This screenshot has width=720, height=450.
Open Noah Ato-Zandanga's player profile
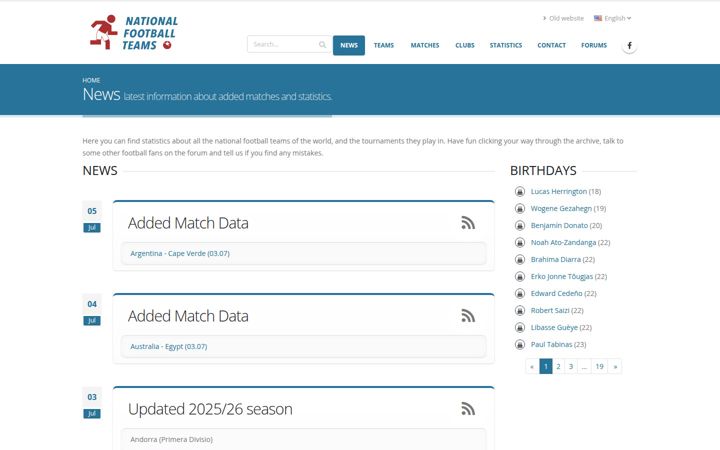563,242
